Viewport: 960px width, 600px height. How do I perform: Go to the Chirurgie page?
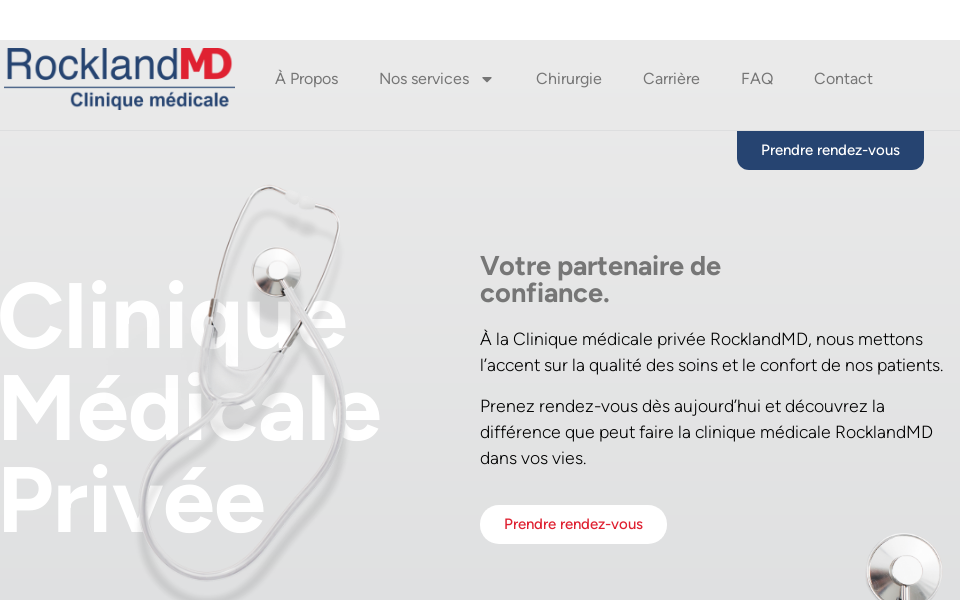click(x=568, y=79)
